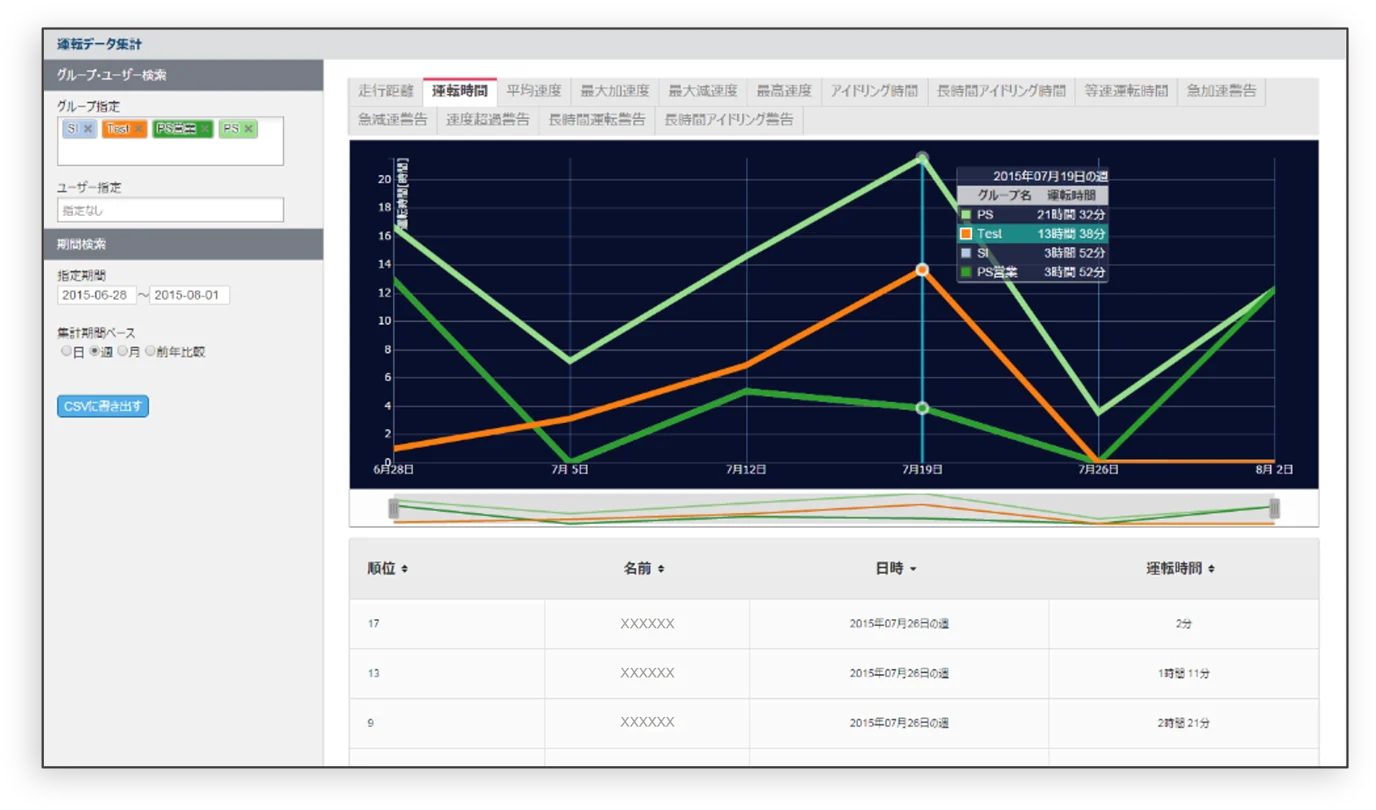Sort by 運転時間 column header arrows
This screenshot has width=1376, height=810.
coord(1211,569)
